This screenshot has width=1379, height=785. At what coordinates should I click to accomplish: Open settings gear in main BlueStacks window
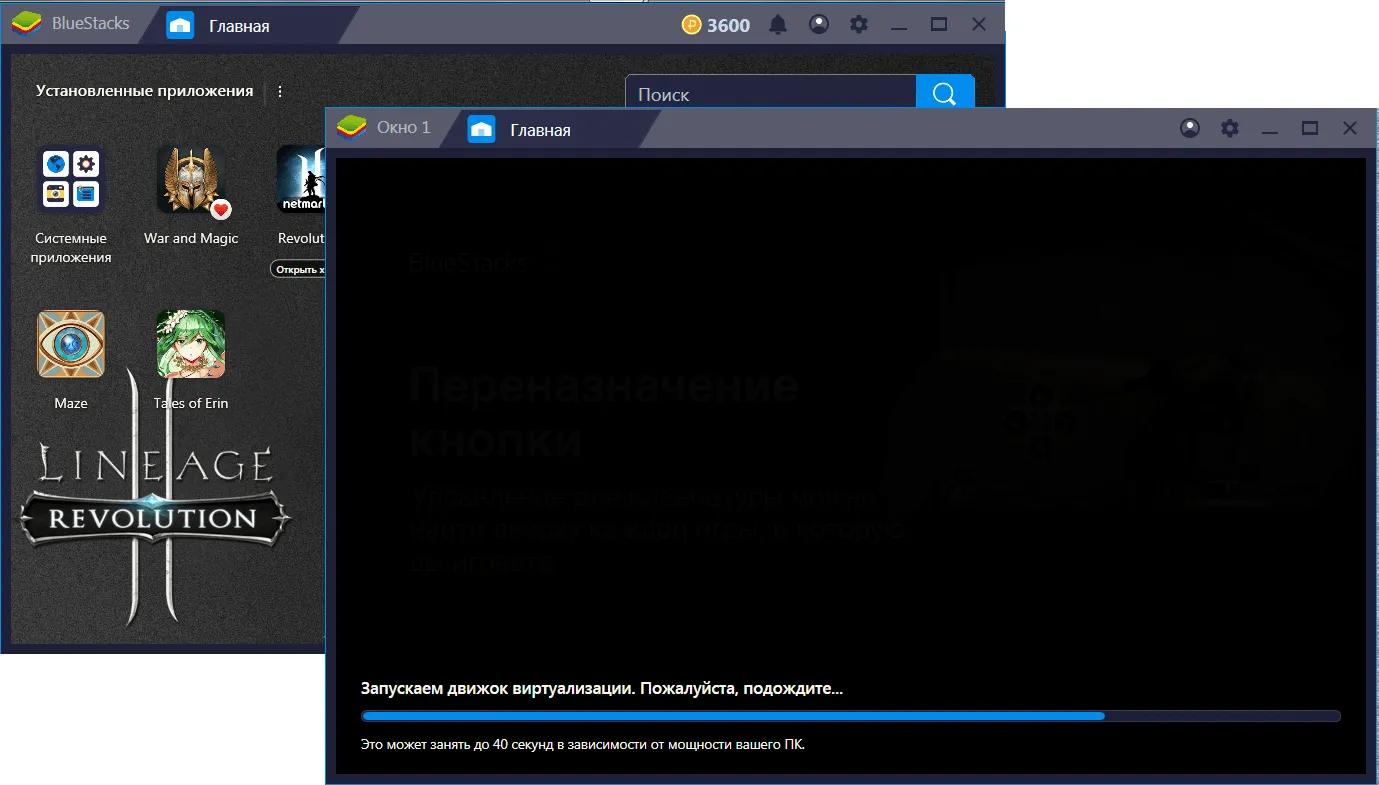(x=859, y=25)
